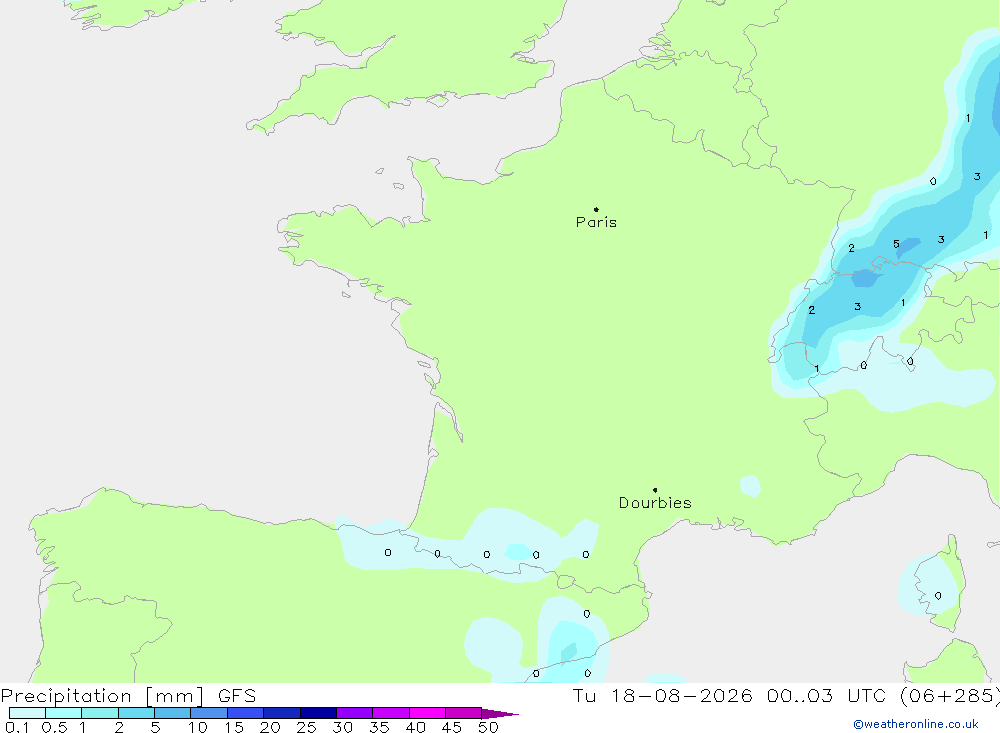Pick the legend swatch between 30 and 35
Screen dimensions: 1000x733
355,713
